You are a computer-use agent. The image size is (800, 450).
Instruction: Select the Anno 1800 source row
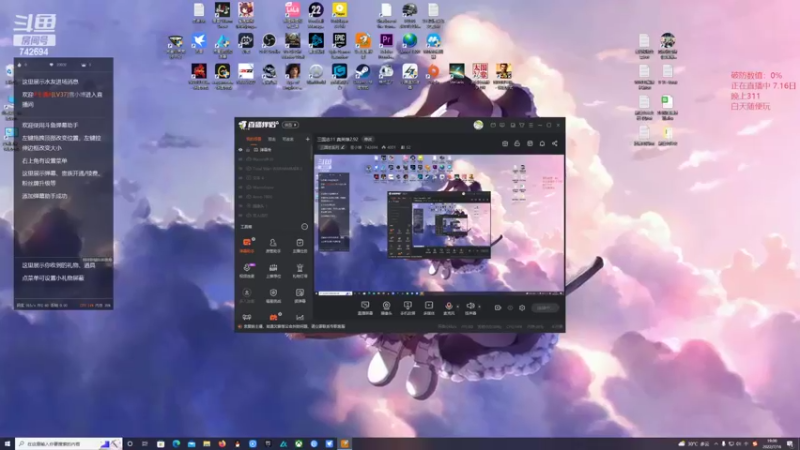pos(274,196)
